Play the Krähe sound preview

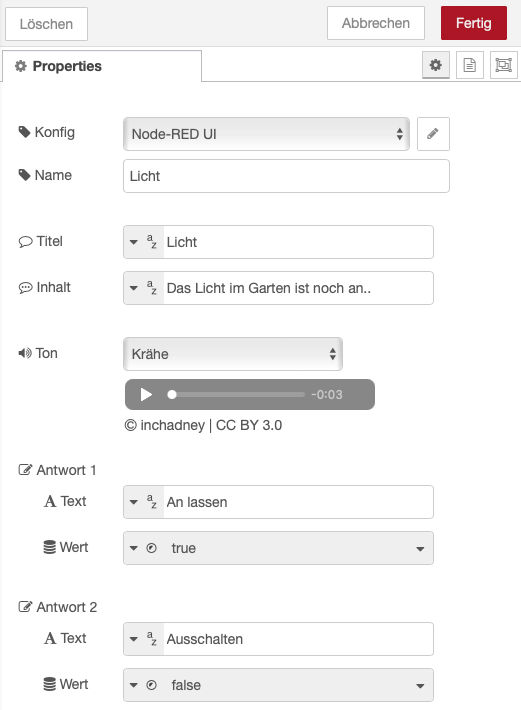146,394
